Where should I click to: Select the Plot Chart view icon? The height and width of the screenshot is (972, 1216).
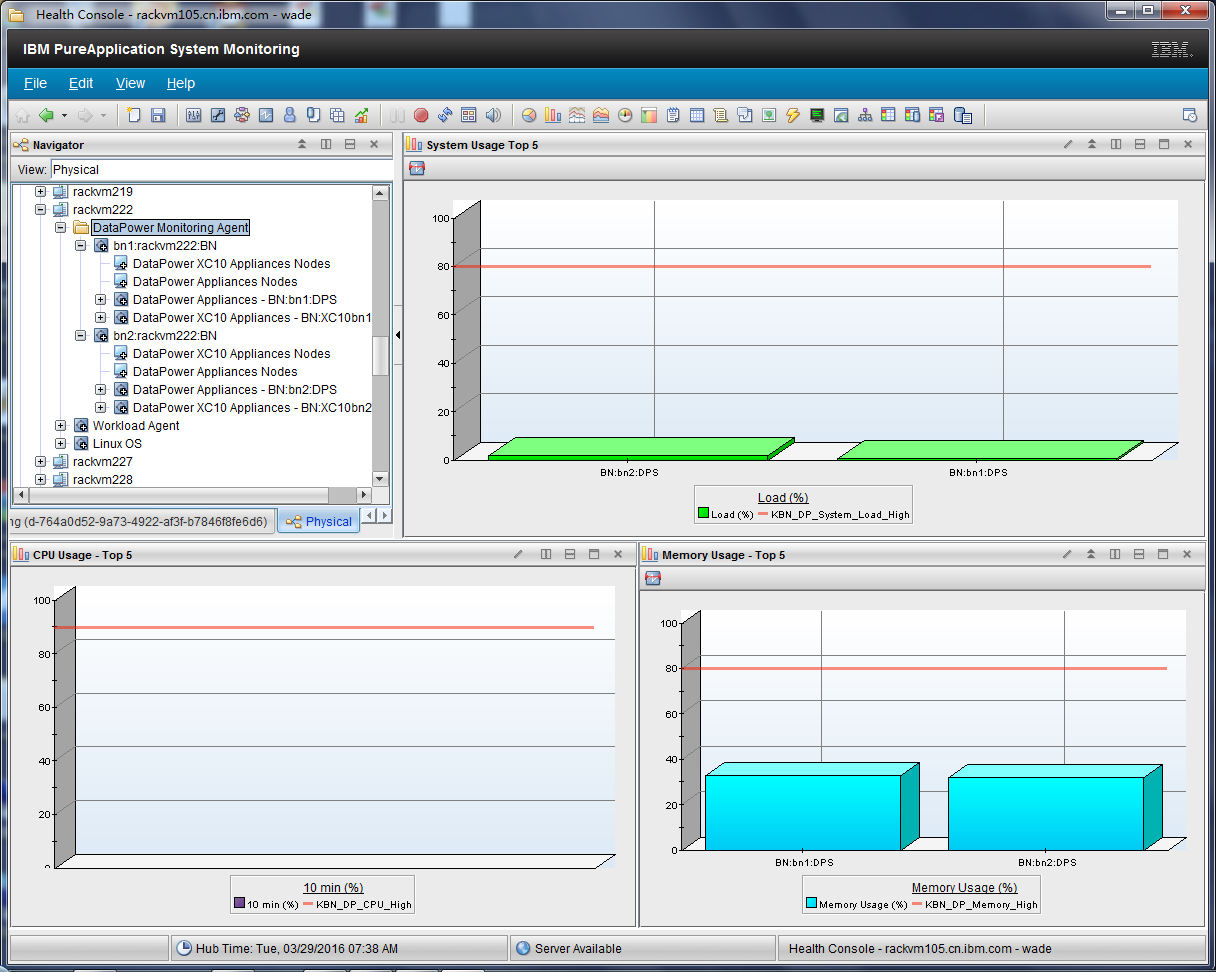(x=577, y=115)
